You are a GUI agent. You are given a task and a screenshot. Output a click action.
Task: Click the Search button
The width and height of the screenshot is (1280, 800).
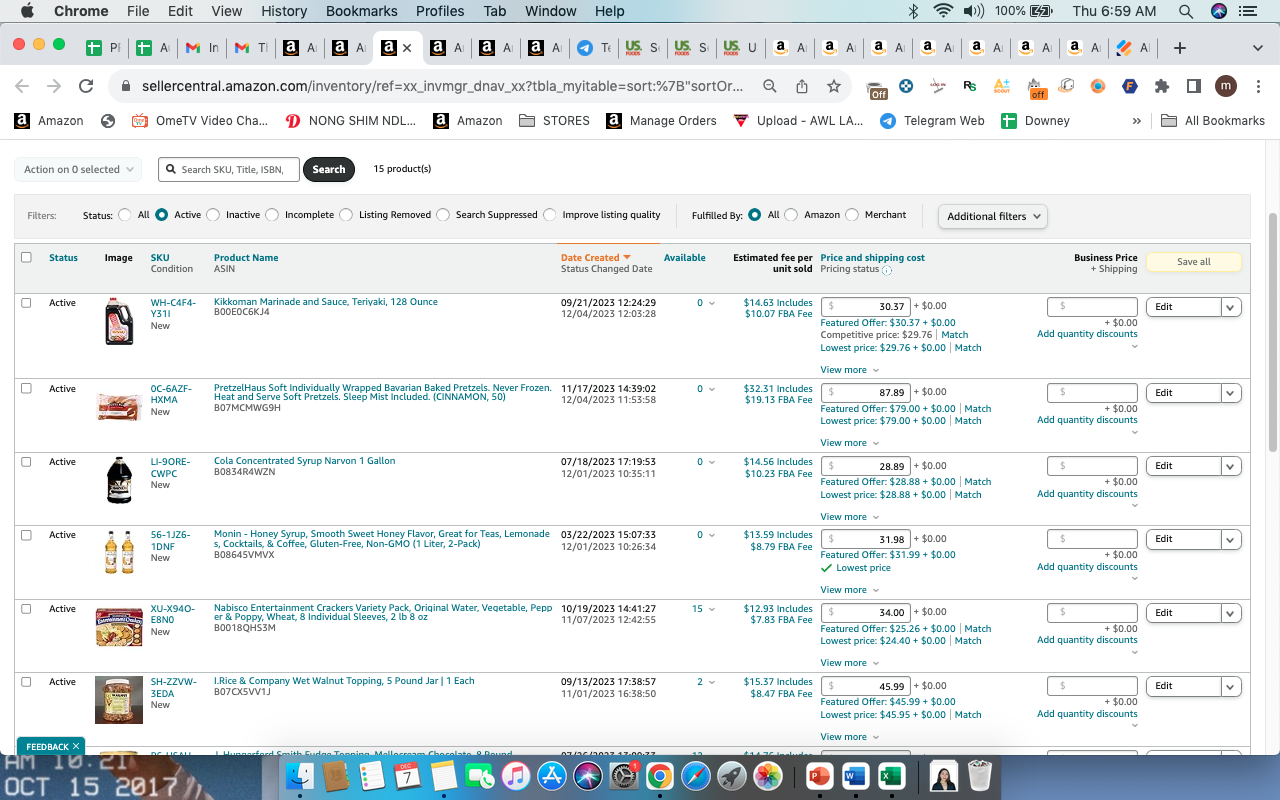(x=329, y=170)
